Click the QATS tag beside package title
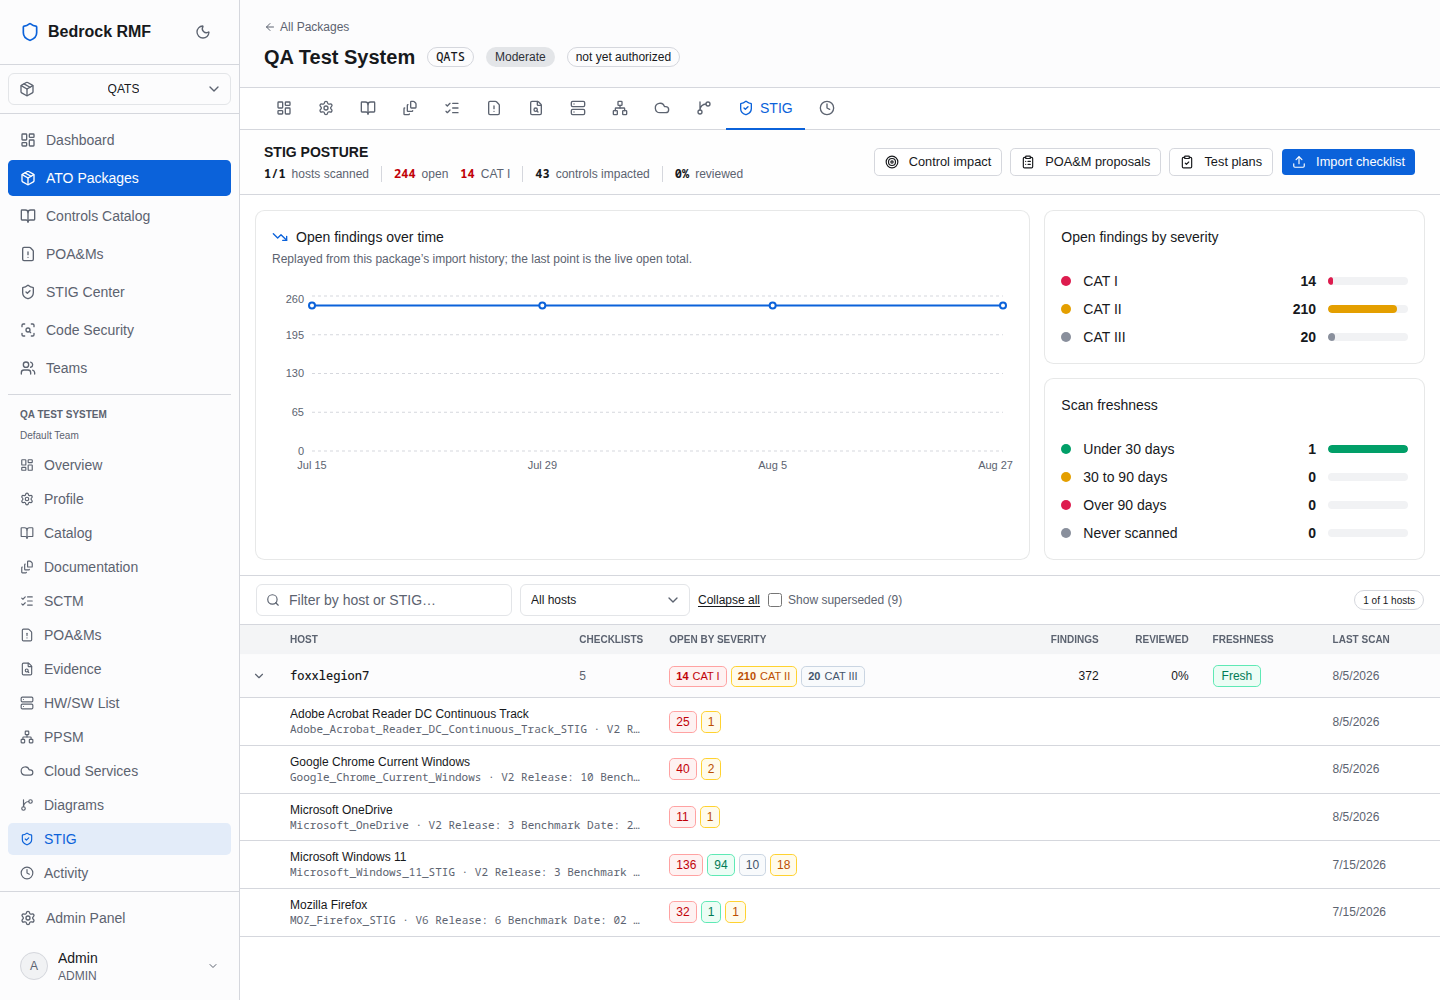Viewport: 1440px width, 1000px height. coord(450,57)
